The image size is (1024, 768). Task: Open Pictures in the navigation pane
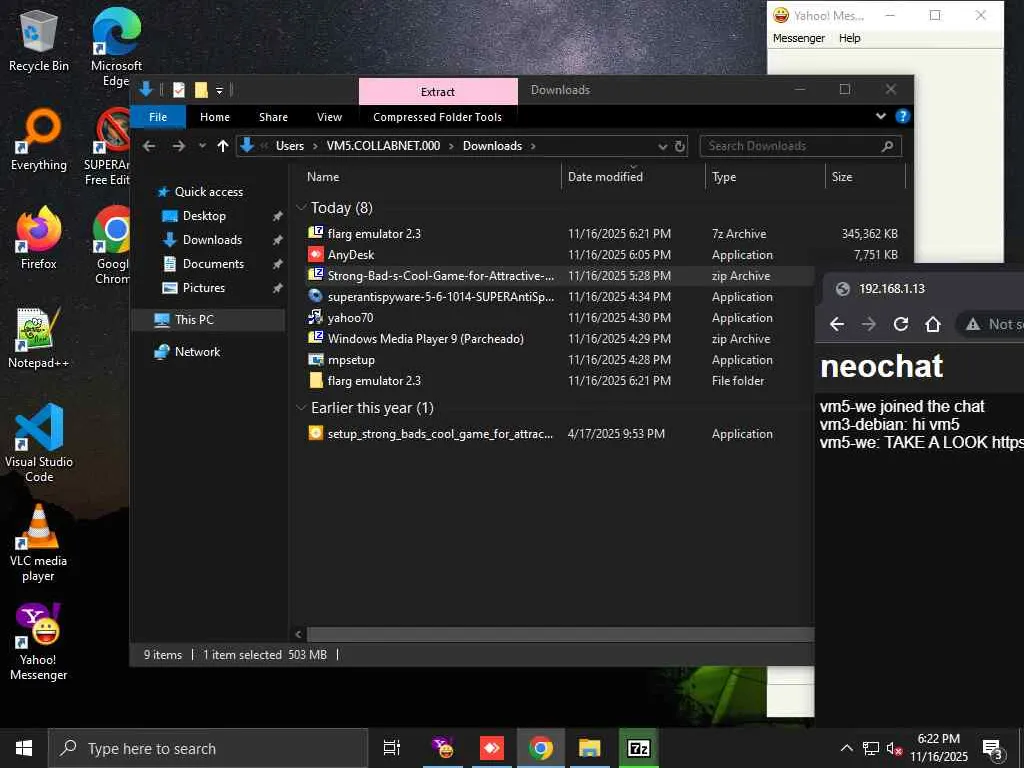pyautogui.click(x=203, y=287)
